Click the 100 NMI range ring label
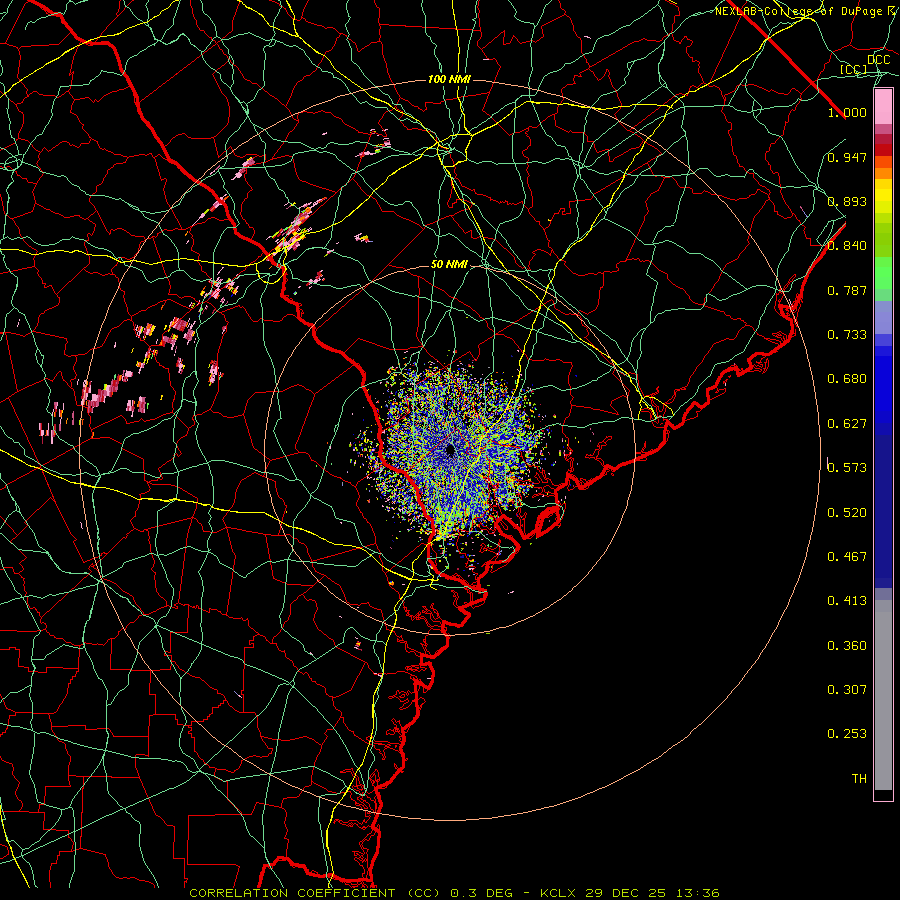The image size is (900, 900). [449, 79]
